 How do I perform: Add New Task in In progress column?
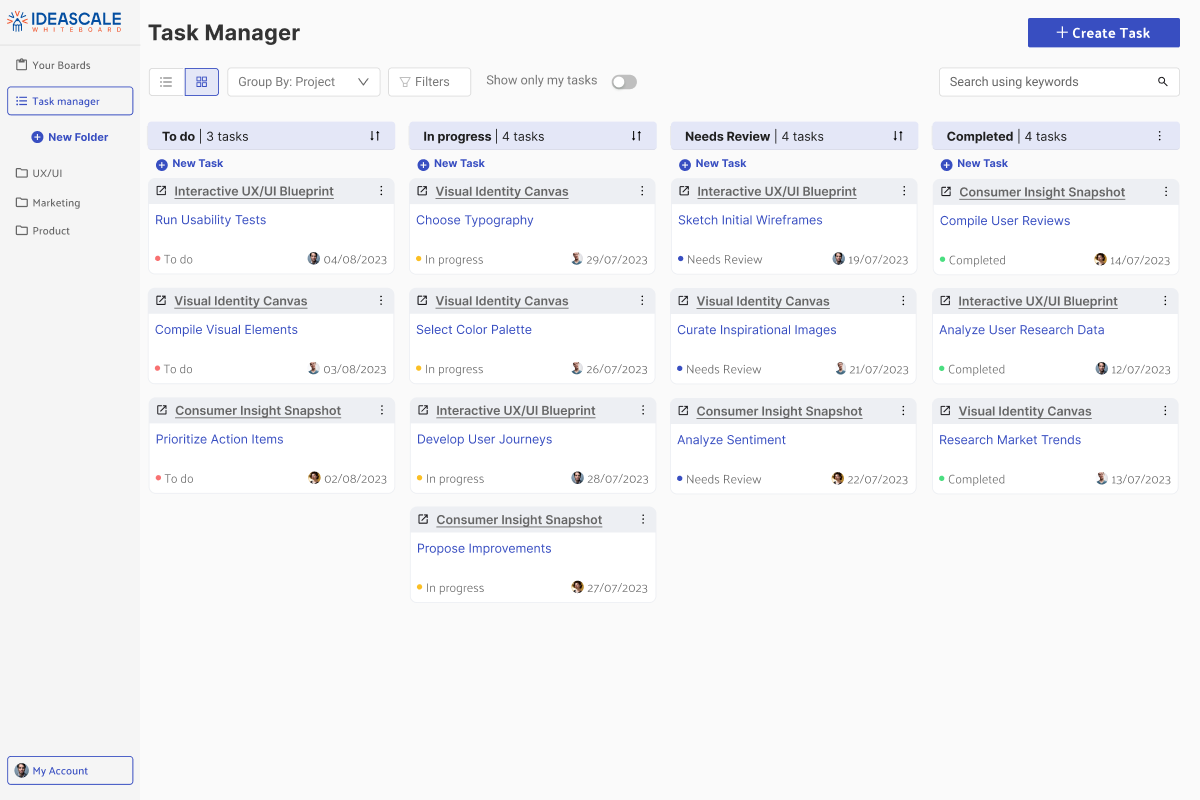pos(451,164)
